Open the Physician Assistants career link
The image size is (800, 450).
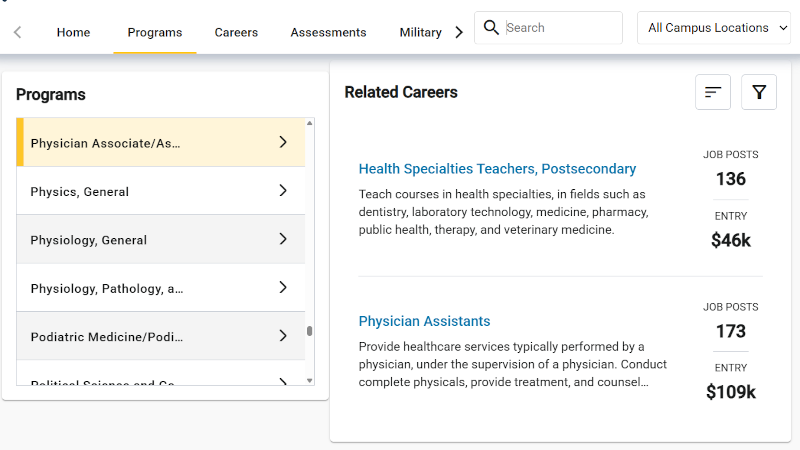424,321
